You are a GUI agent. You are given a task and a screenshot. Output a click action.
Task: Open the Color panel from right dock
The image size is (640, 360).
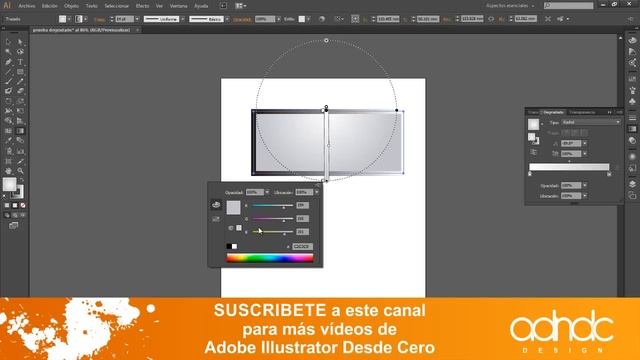click(x=632, y=41)
